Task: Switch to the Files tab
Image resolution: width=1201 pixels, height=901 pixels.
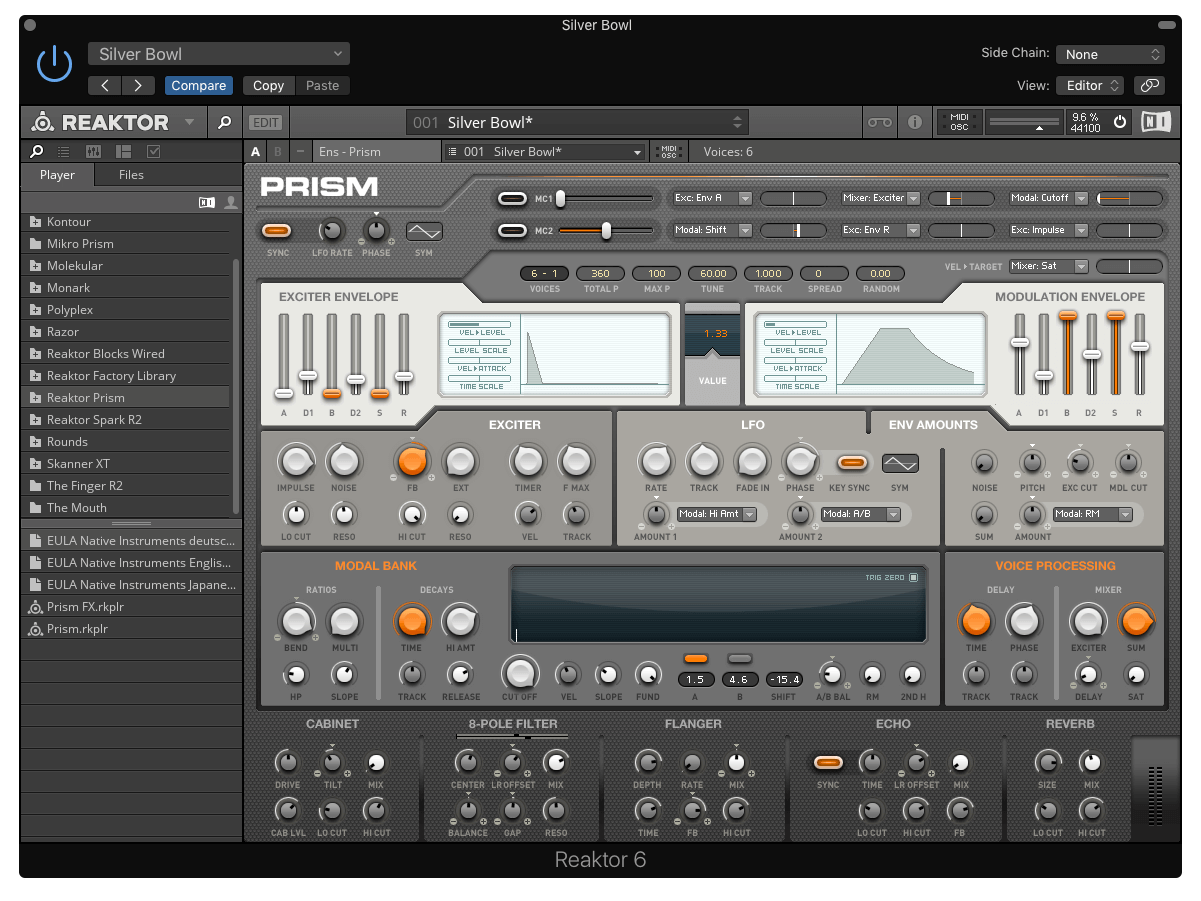Action: 131,174
